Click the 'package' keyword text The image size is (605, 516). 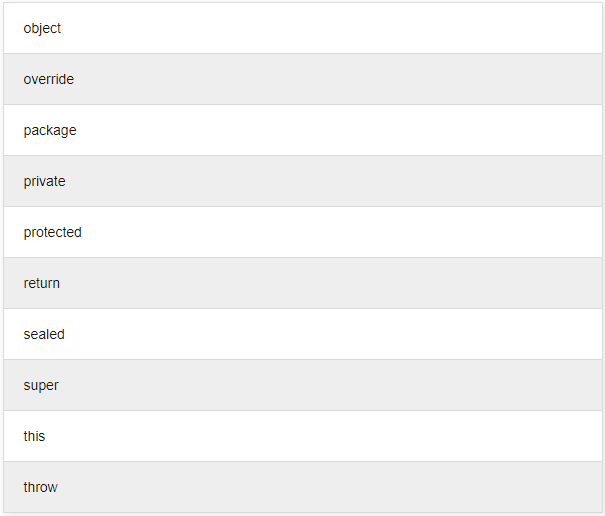(49, 130)
